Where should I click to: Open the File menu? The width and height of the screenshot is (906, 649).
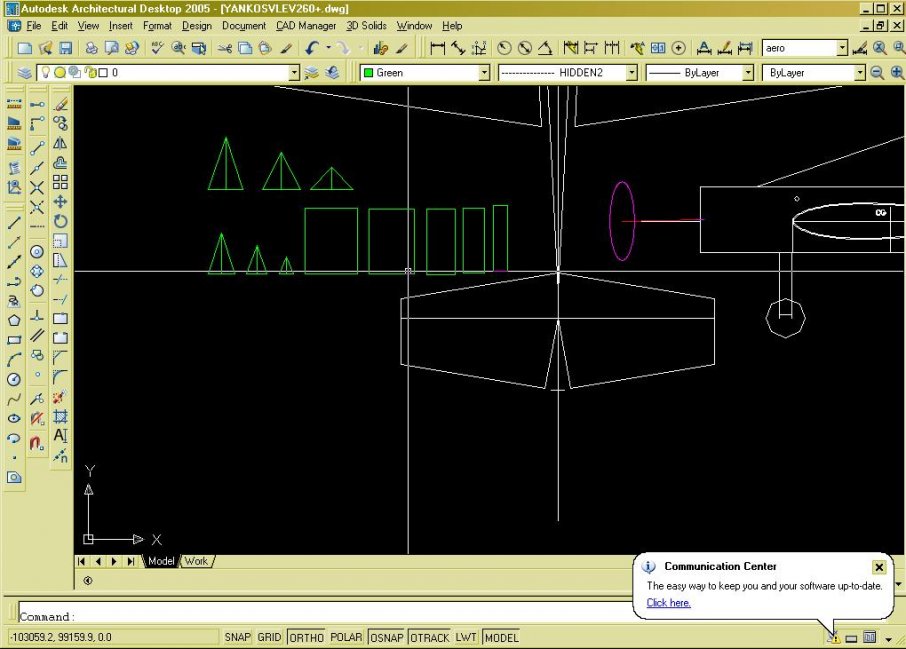pos(34,25)
